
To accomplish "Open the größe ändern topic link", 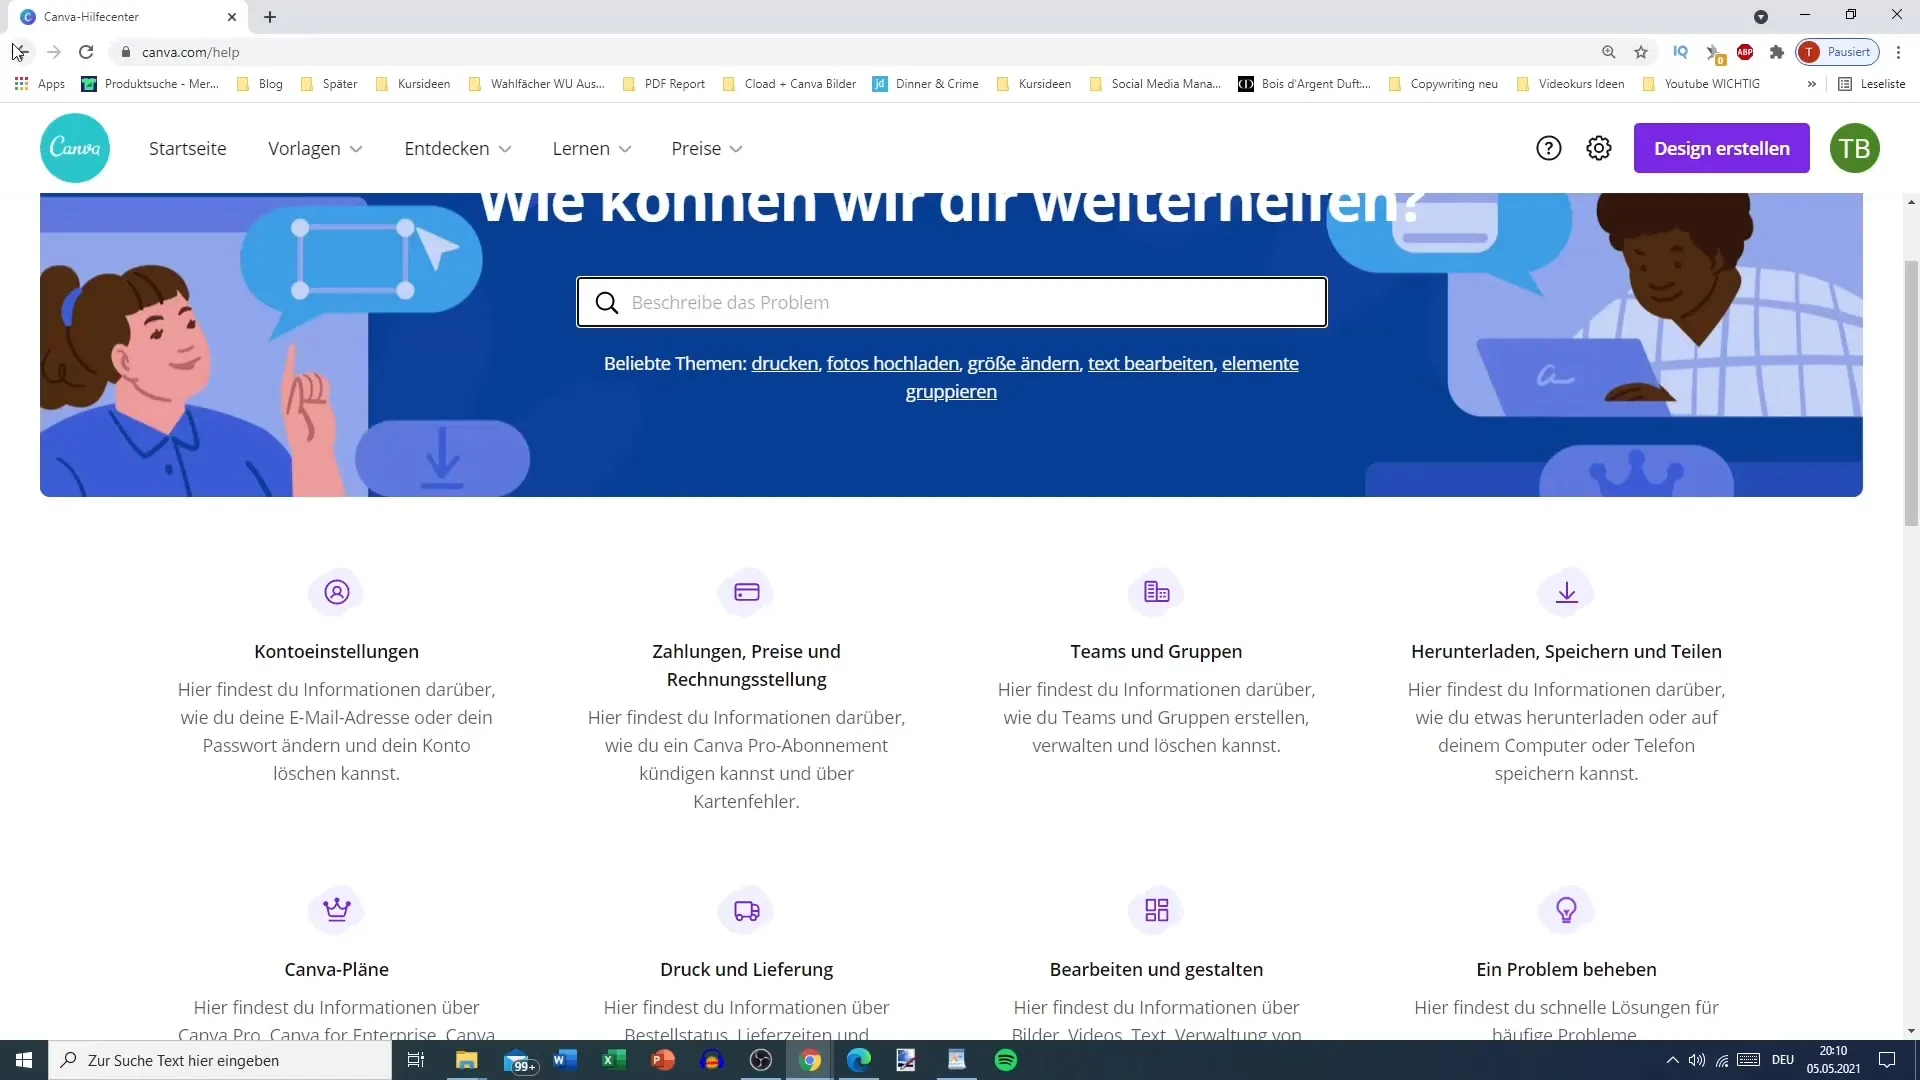I will [1023, 363].
